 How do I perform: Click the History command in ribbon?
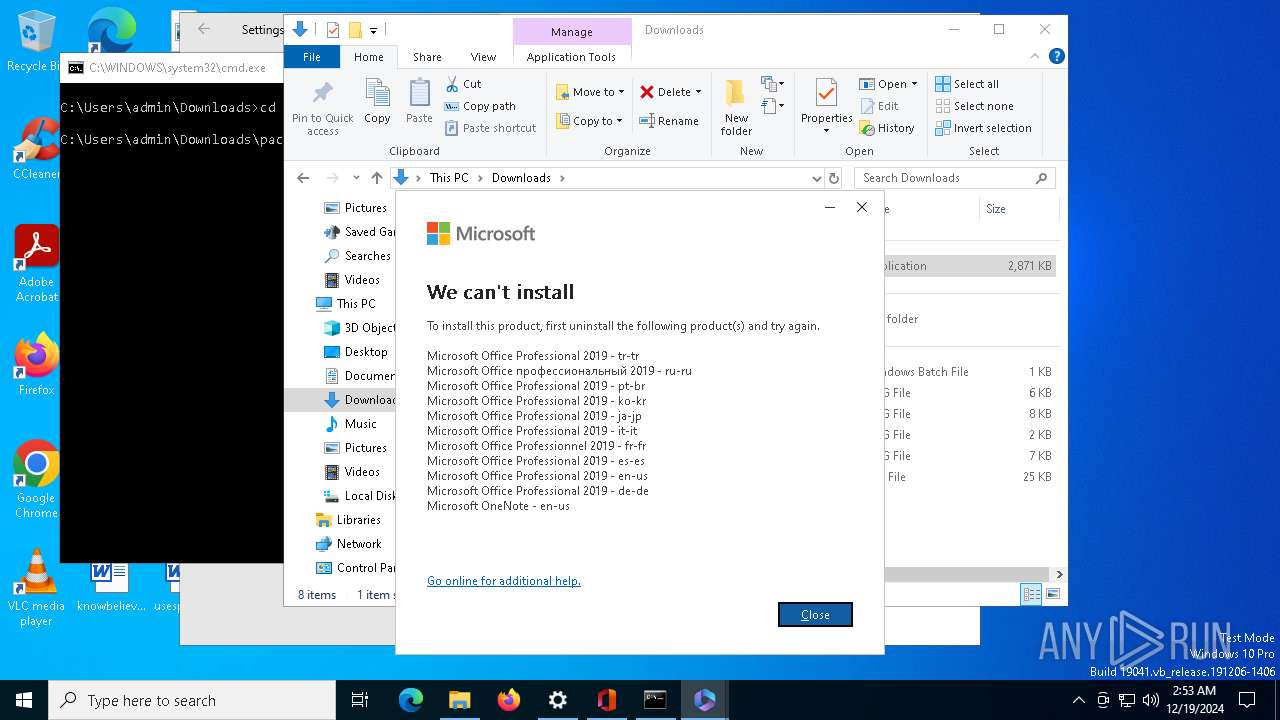point(887,128)
